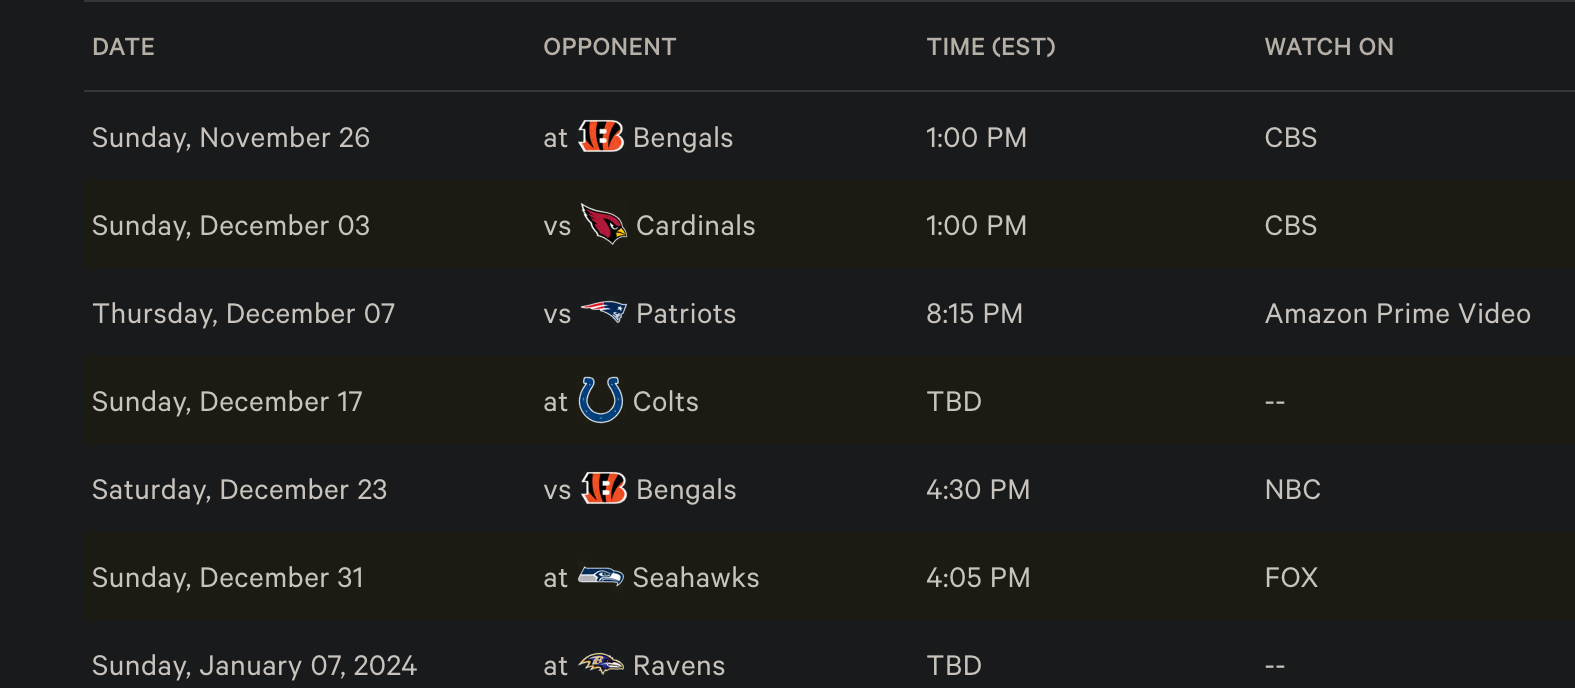Click Amazon Prime Video watch option
Viewport: 1575px width, 688px height.
pos(1398,314)
